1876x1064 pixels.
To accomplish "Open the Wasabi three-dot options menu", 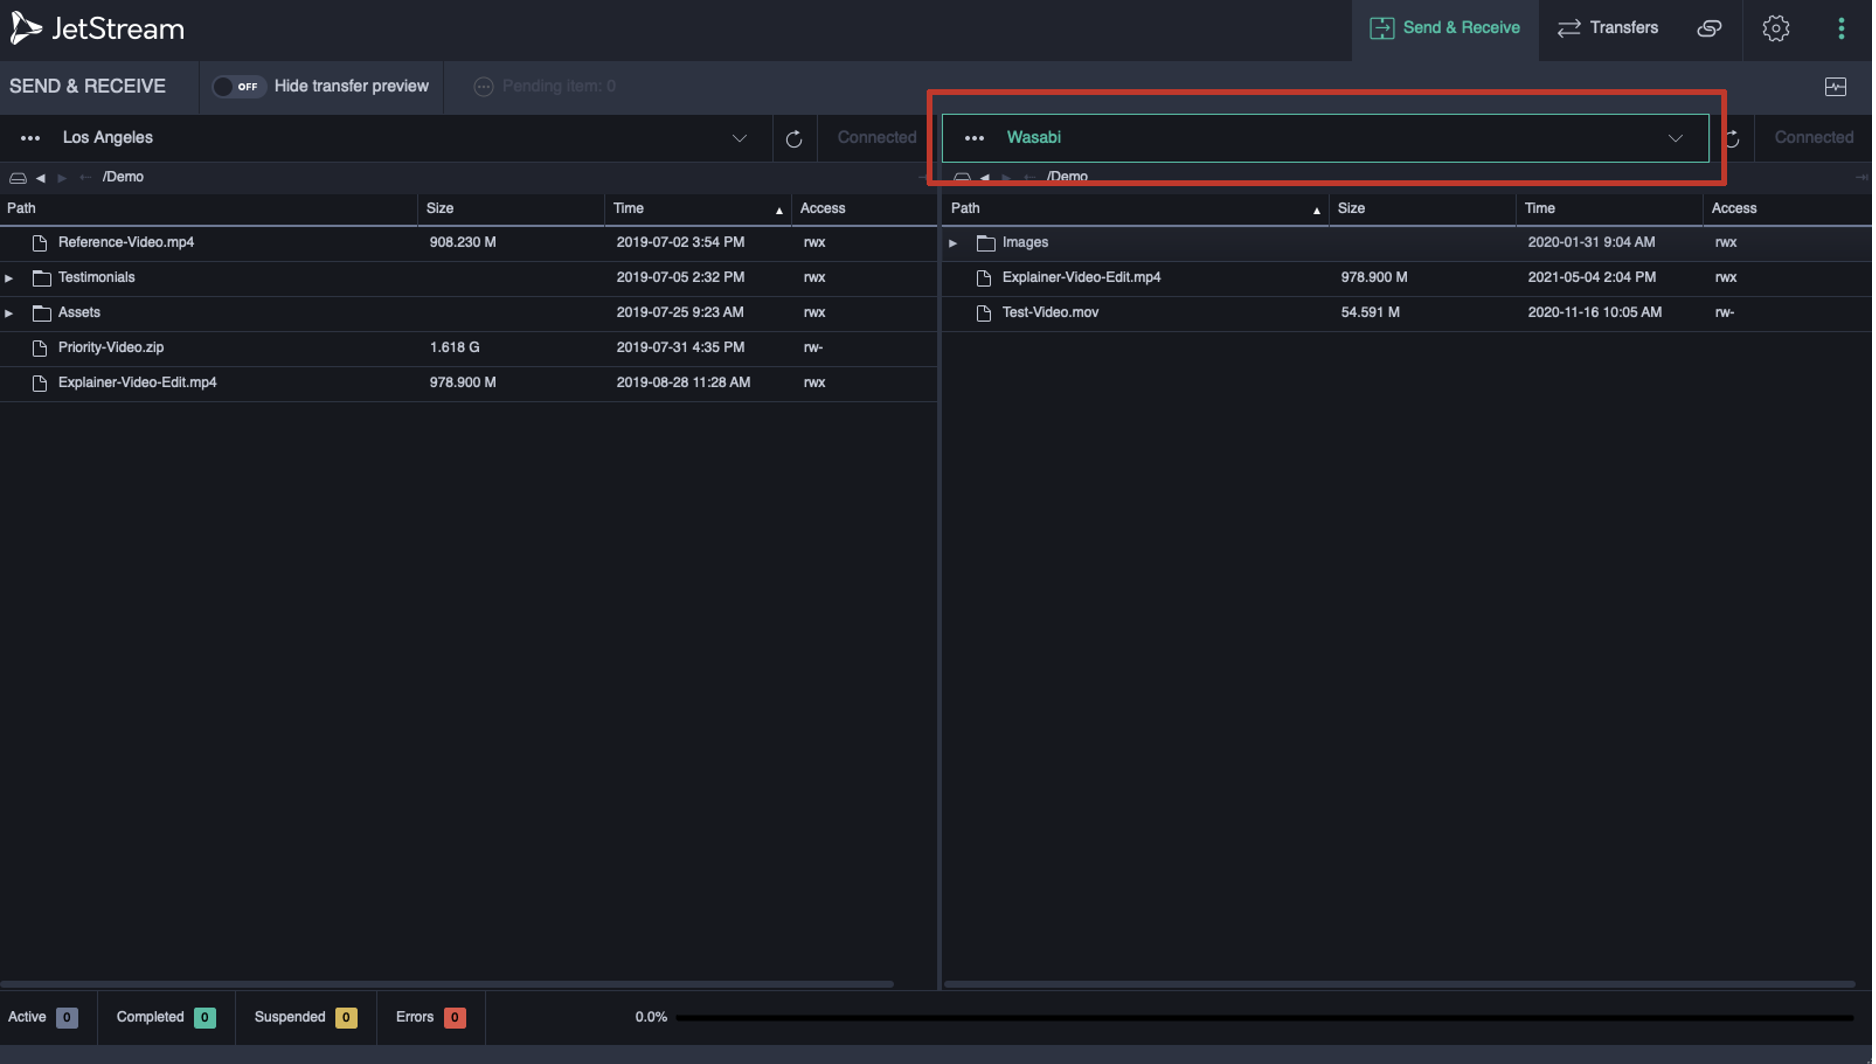I will click(976, 138).
